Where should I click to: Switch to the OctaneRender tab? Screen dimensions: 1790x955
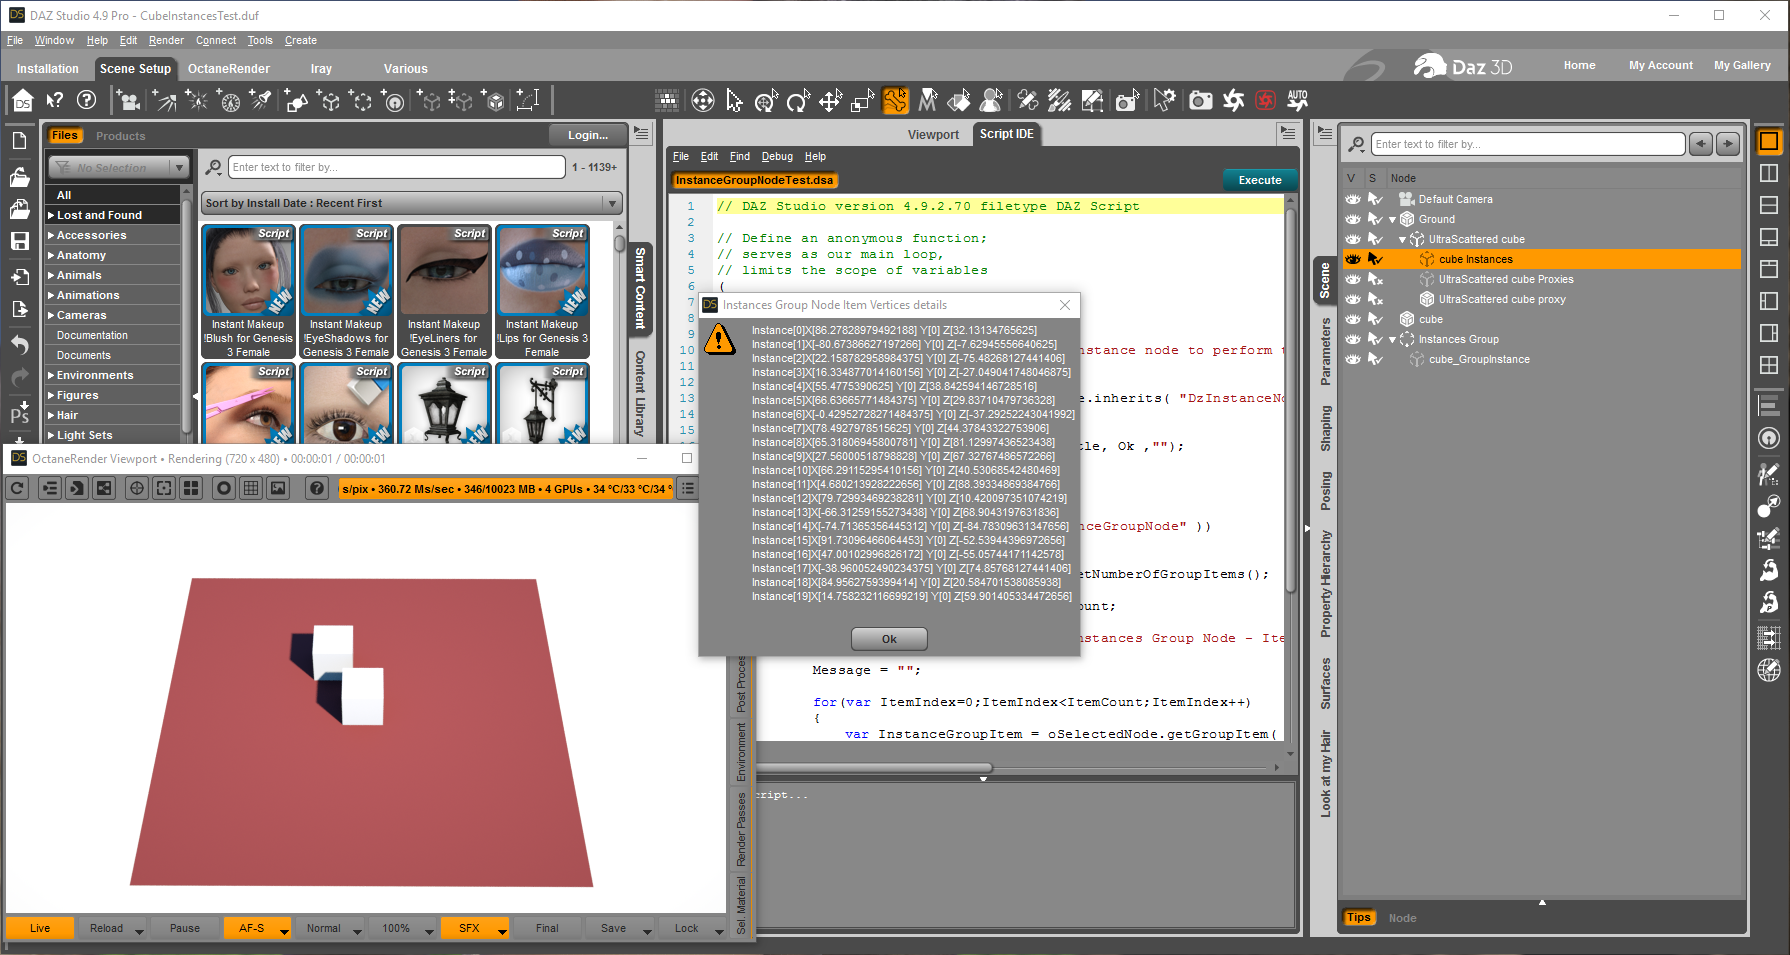point(229,69)
